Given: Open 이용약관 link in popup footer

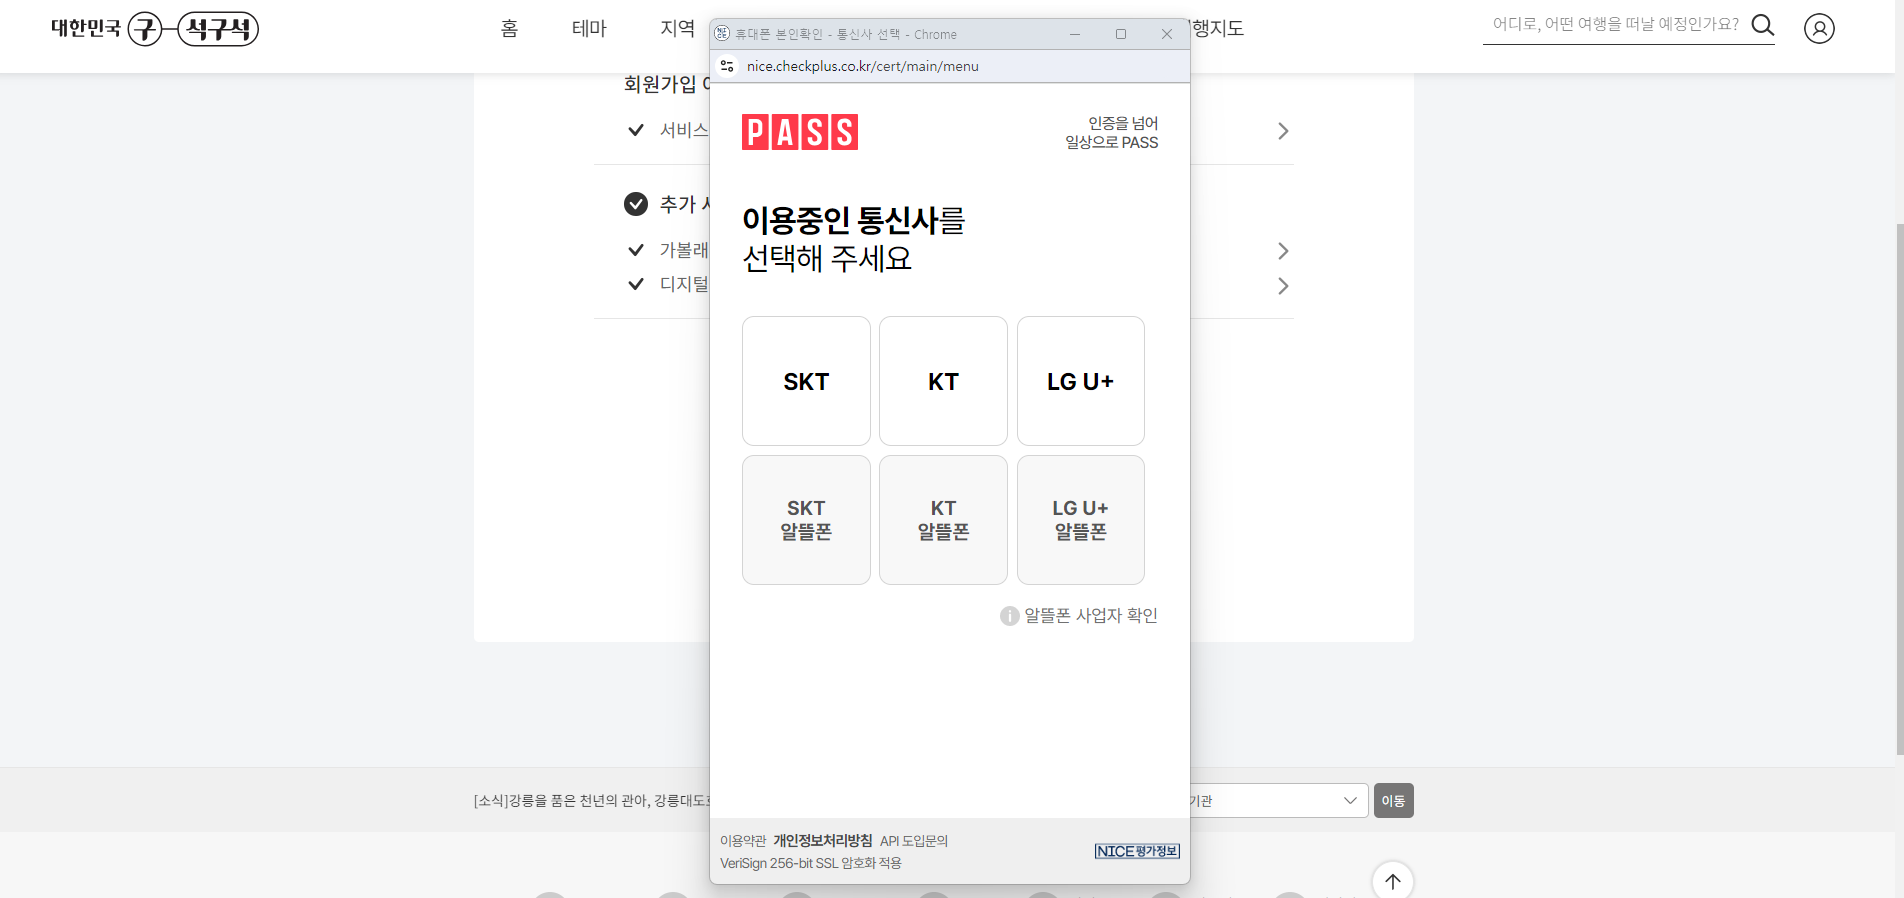Looking at the screenshot, I should pyautogui.click(x=743, y=841).
